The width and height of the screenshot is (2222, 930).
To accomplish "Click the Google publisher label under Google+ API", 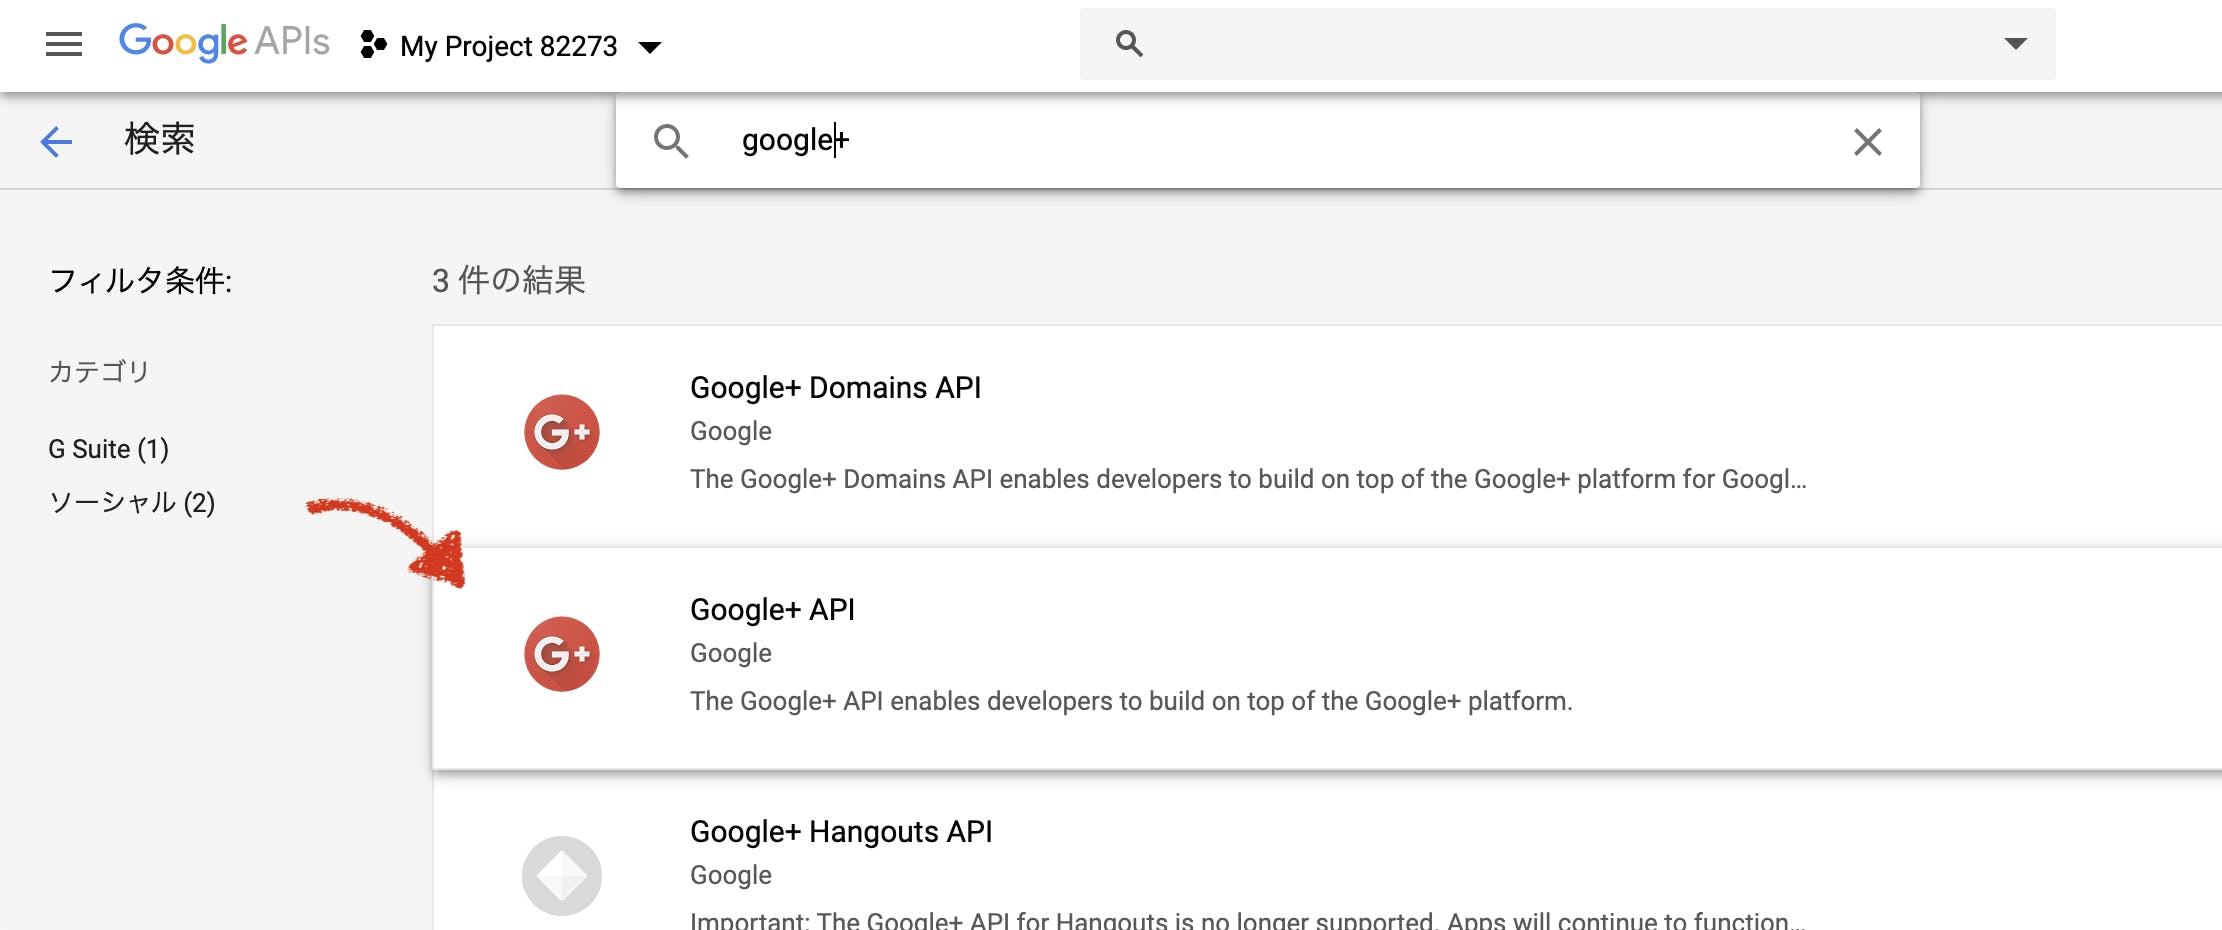I will point(731,653).
